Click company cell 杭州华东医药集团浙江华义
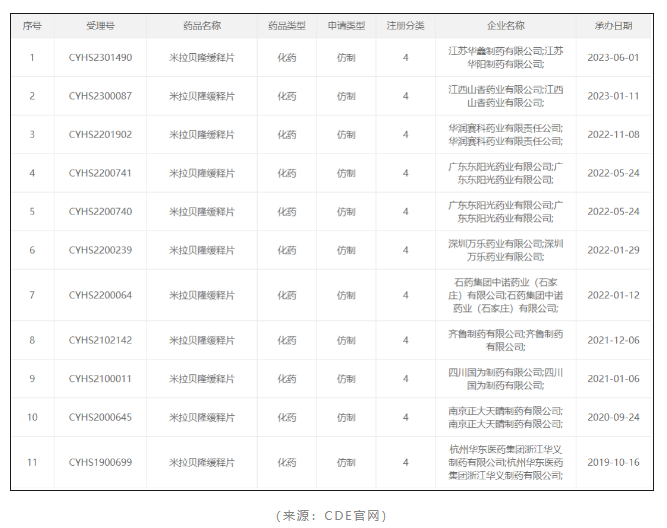 pyautogui.click(x=506, y=462)
